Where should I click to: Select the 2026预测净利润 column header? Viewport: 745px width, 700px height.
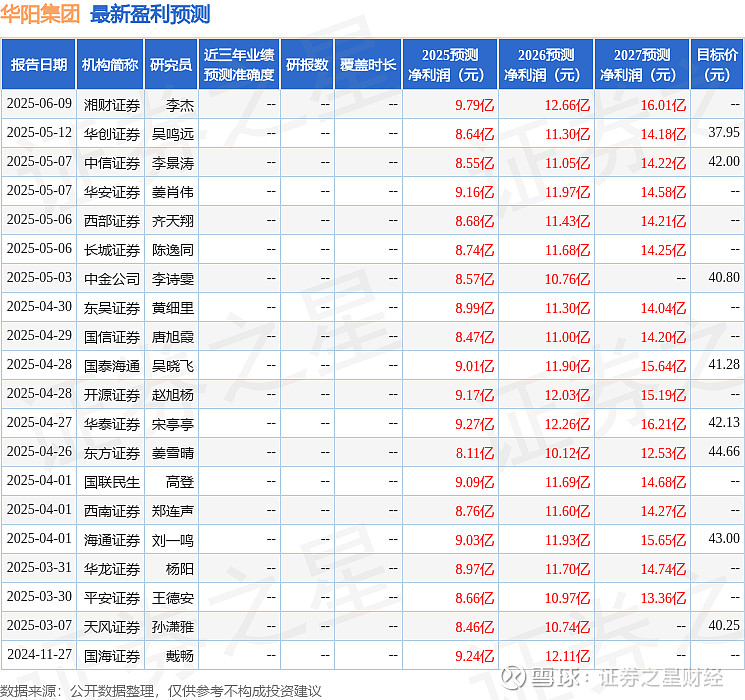(x=546, y=64)
